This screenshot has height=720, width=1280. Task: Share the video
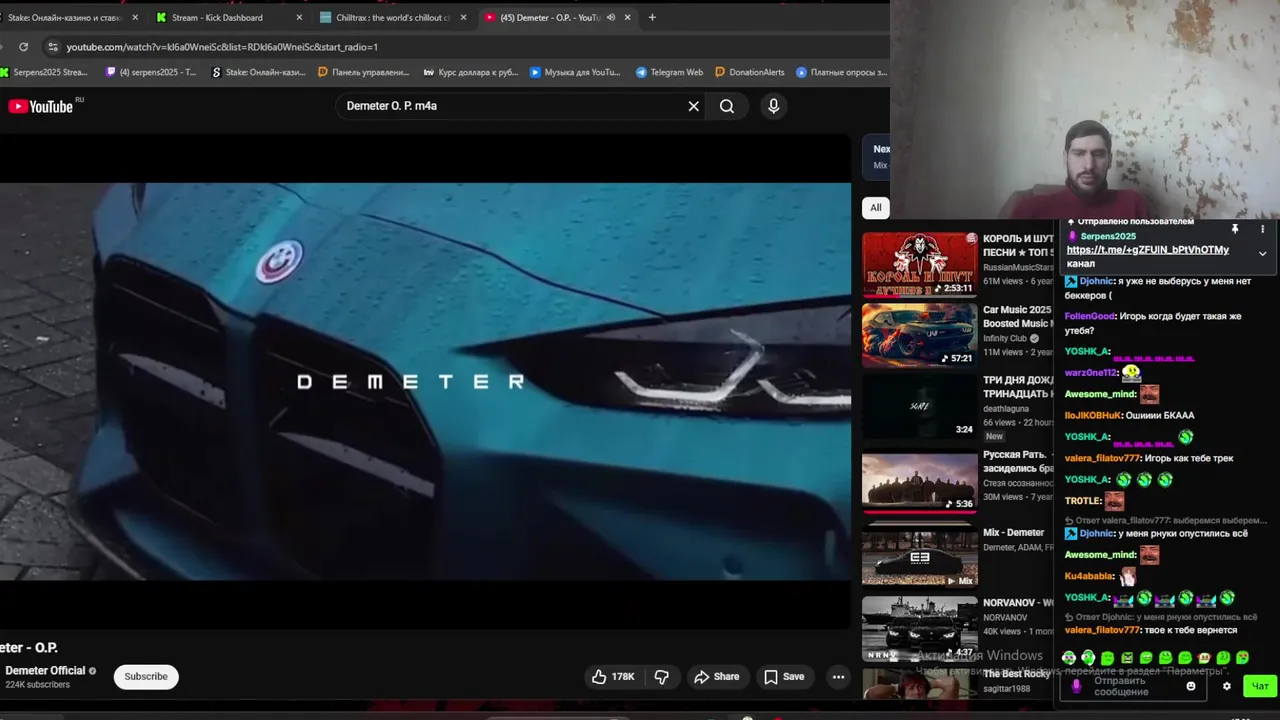[717, 677]
